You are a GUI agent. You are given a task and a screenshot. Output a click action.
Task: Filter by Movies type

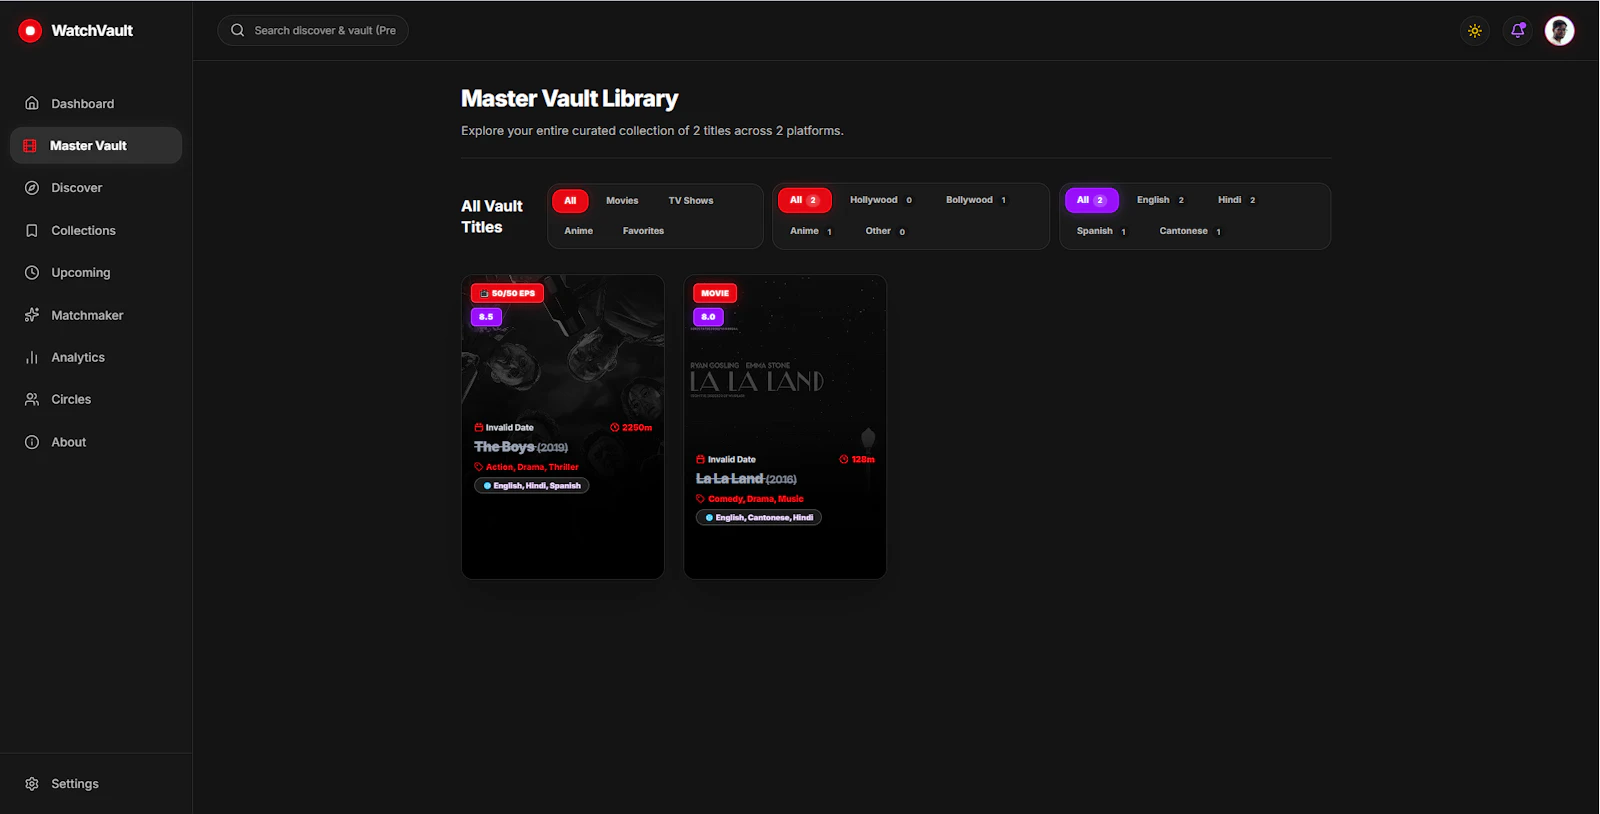pos(622,200)
